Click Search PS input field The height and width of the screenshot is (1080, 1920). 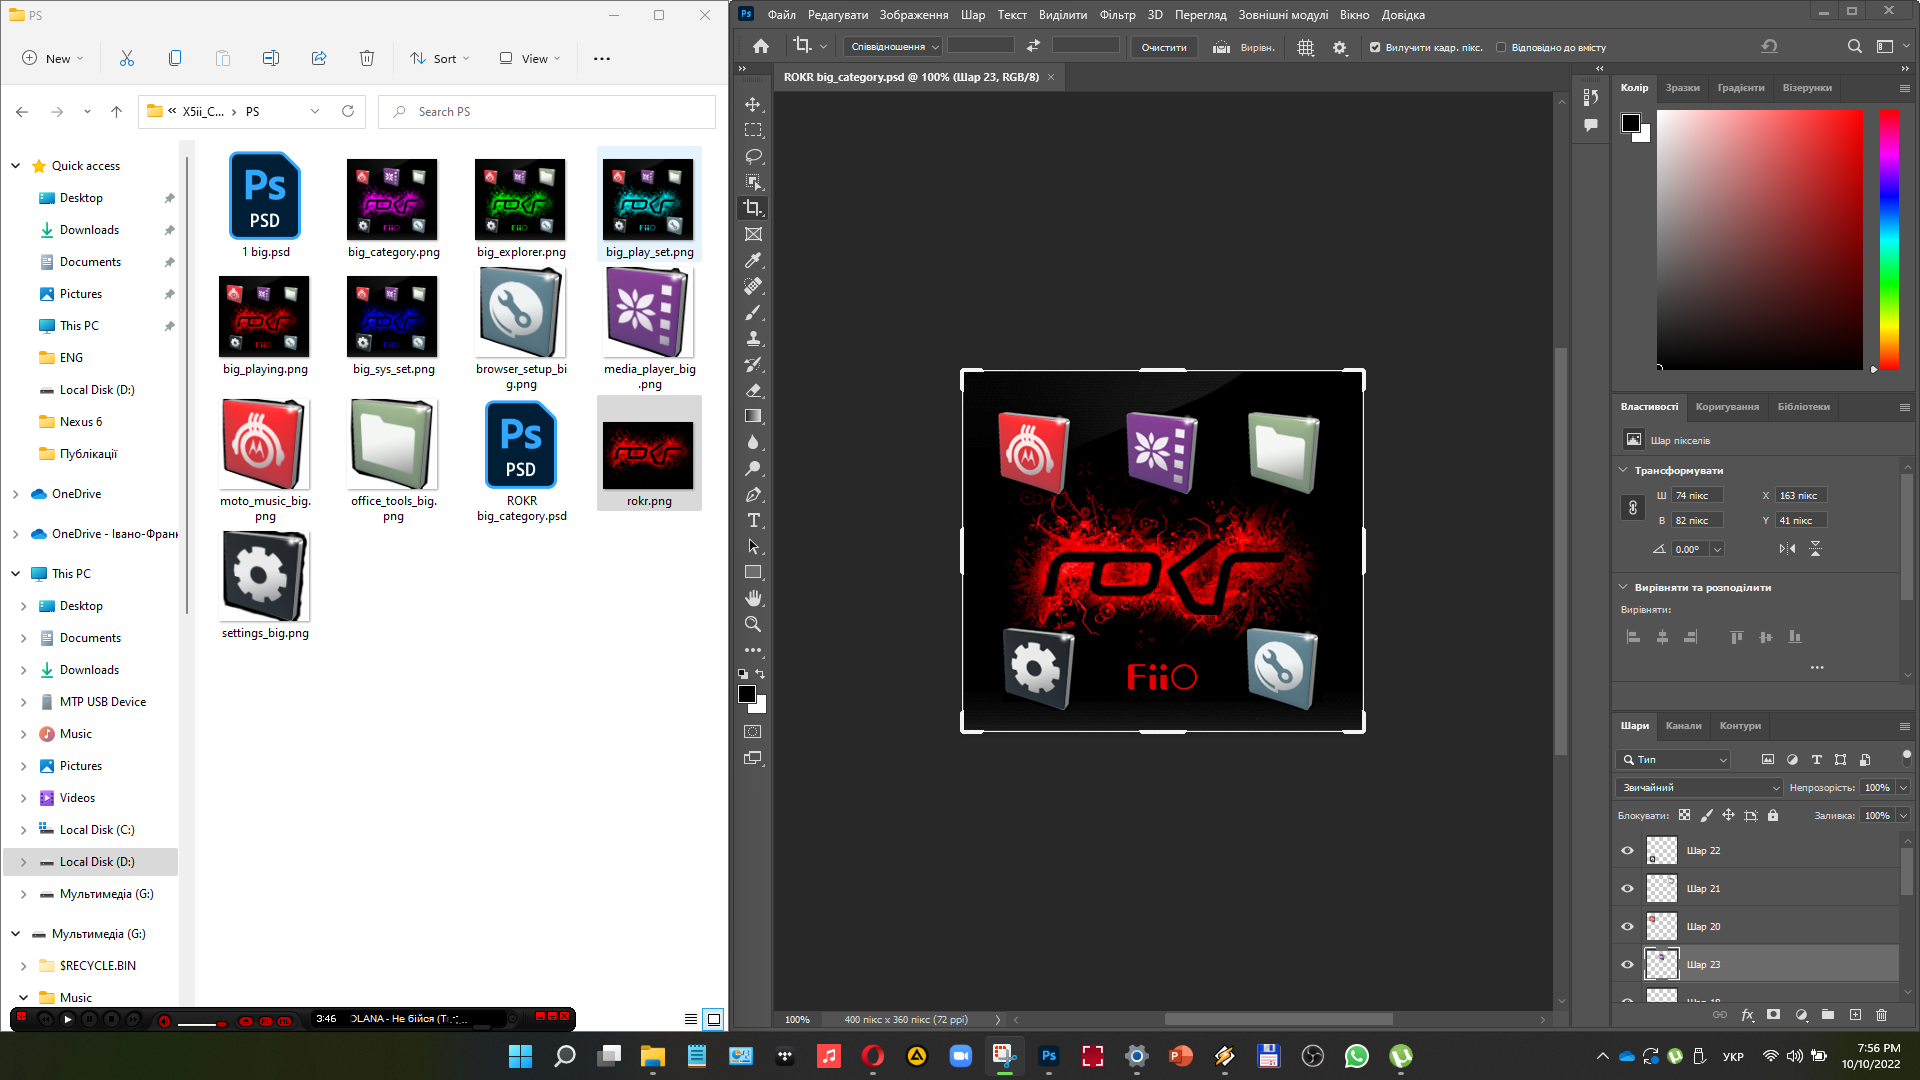click(x=547, y=111)
